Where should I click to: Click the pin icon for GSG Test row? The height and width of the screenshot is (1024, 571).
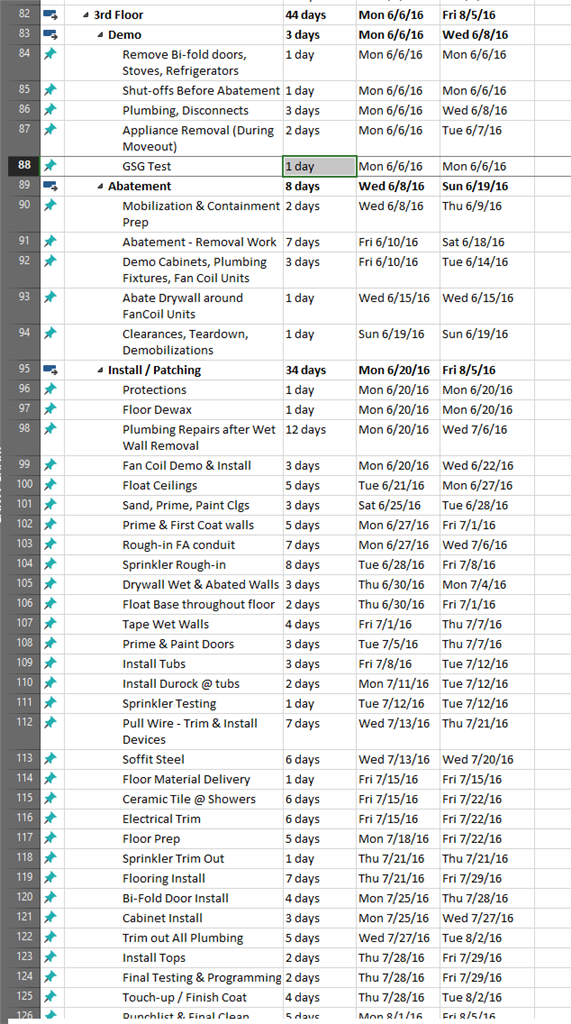click(50, 167)
